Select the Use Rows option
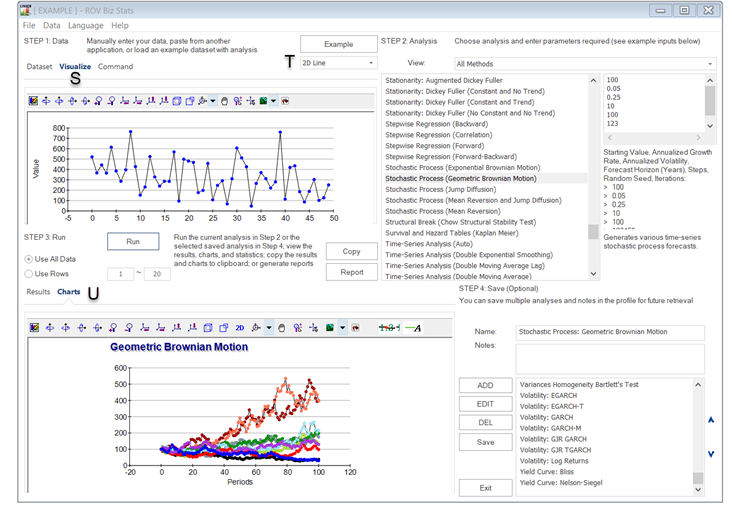Screen dimensions: 732x512 (x=29, y=274)
